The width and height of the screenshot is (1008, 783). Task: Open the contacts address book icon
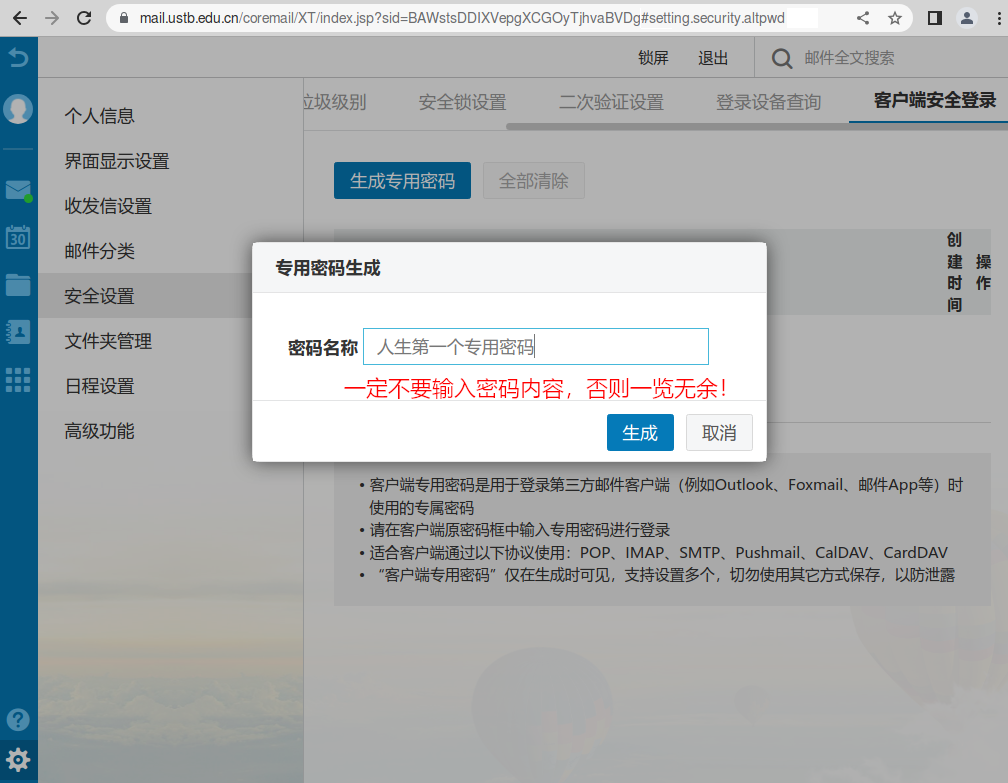point(18,331)
